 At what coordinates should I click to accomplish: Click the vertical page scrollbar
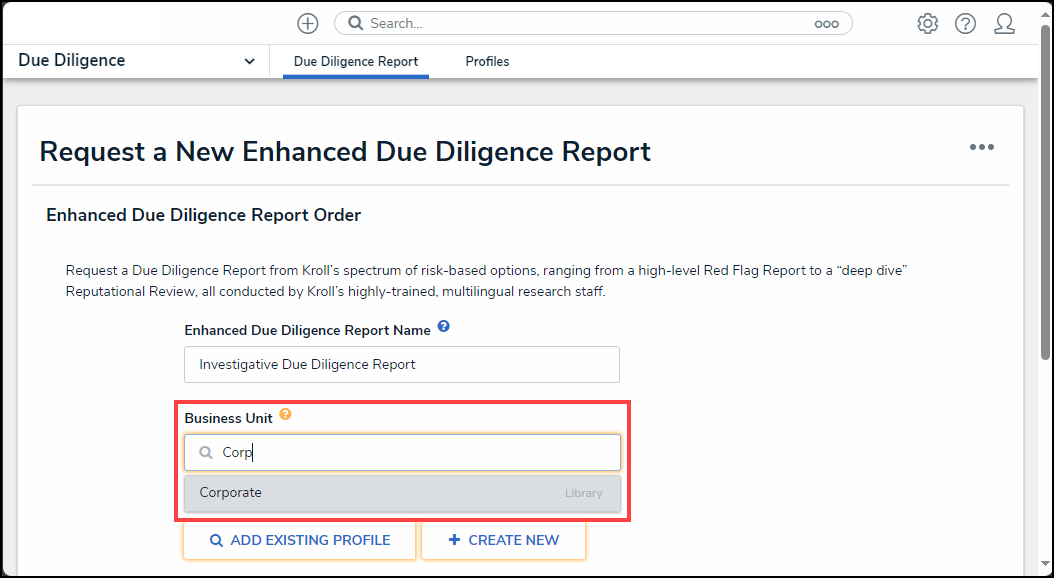pyautogui.click(x=1046, y=192)
